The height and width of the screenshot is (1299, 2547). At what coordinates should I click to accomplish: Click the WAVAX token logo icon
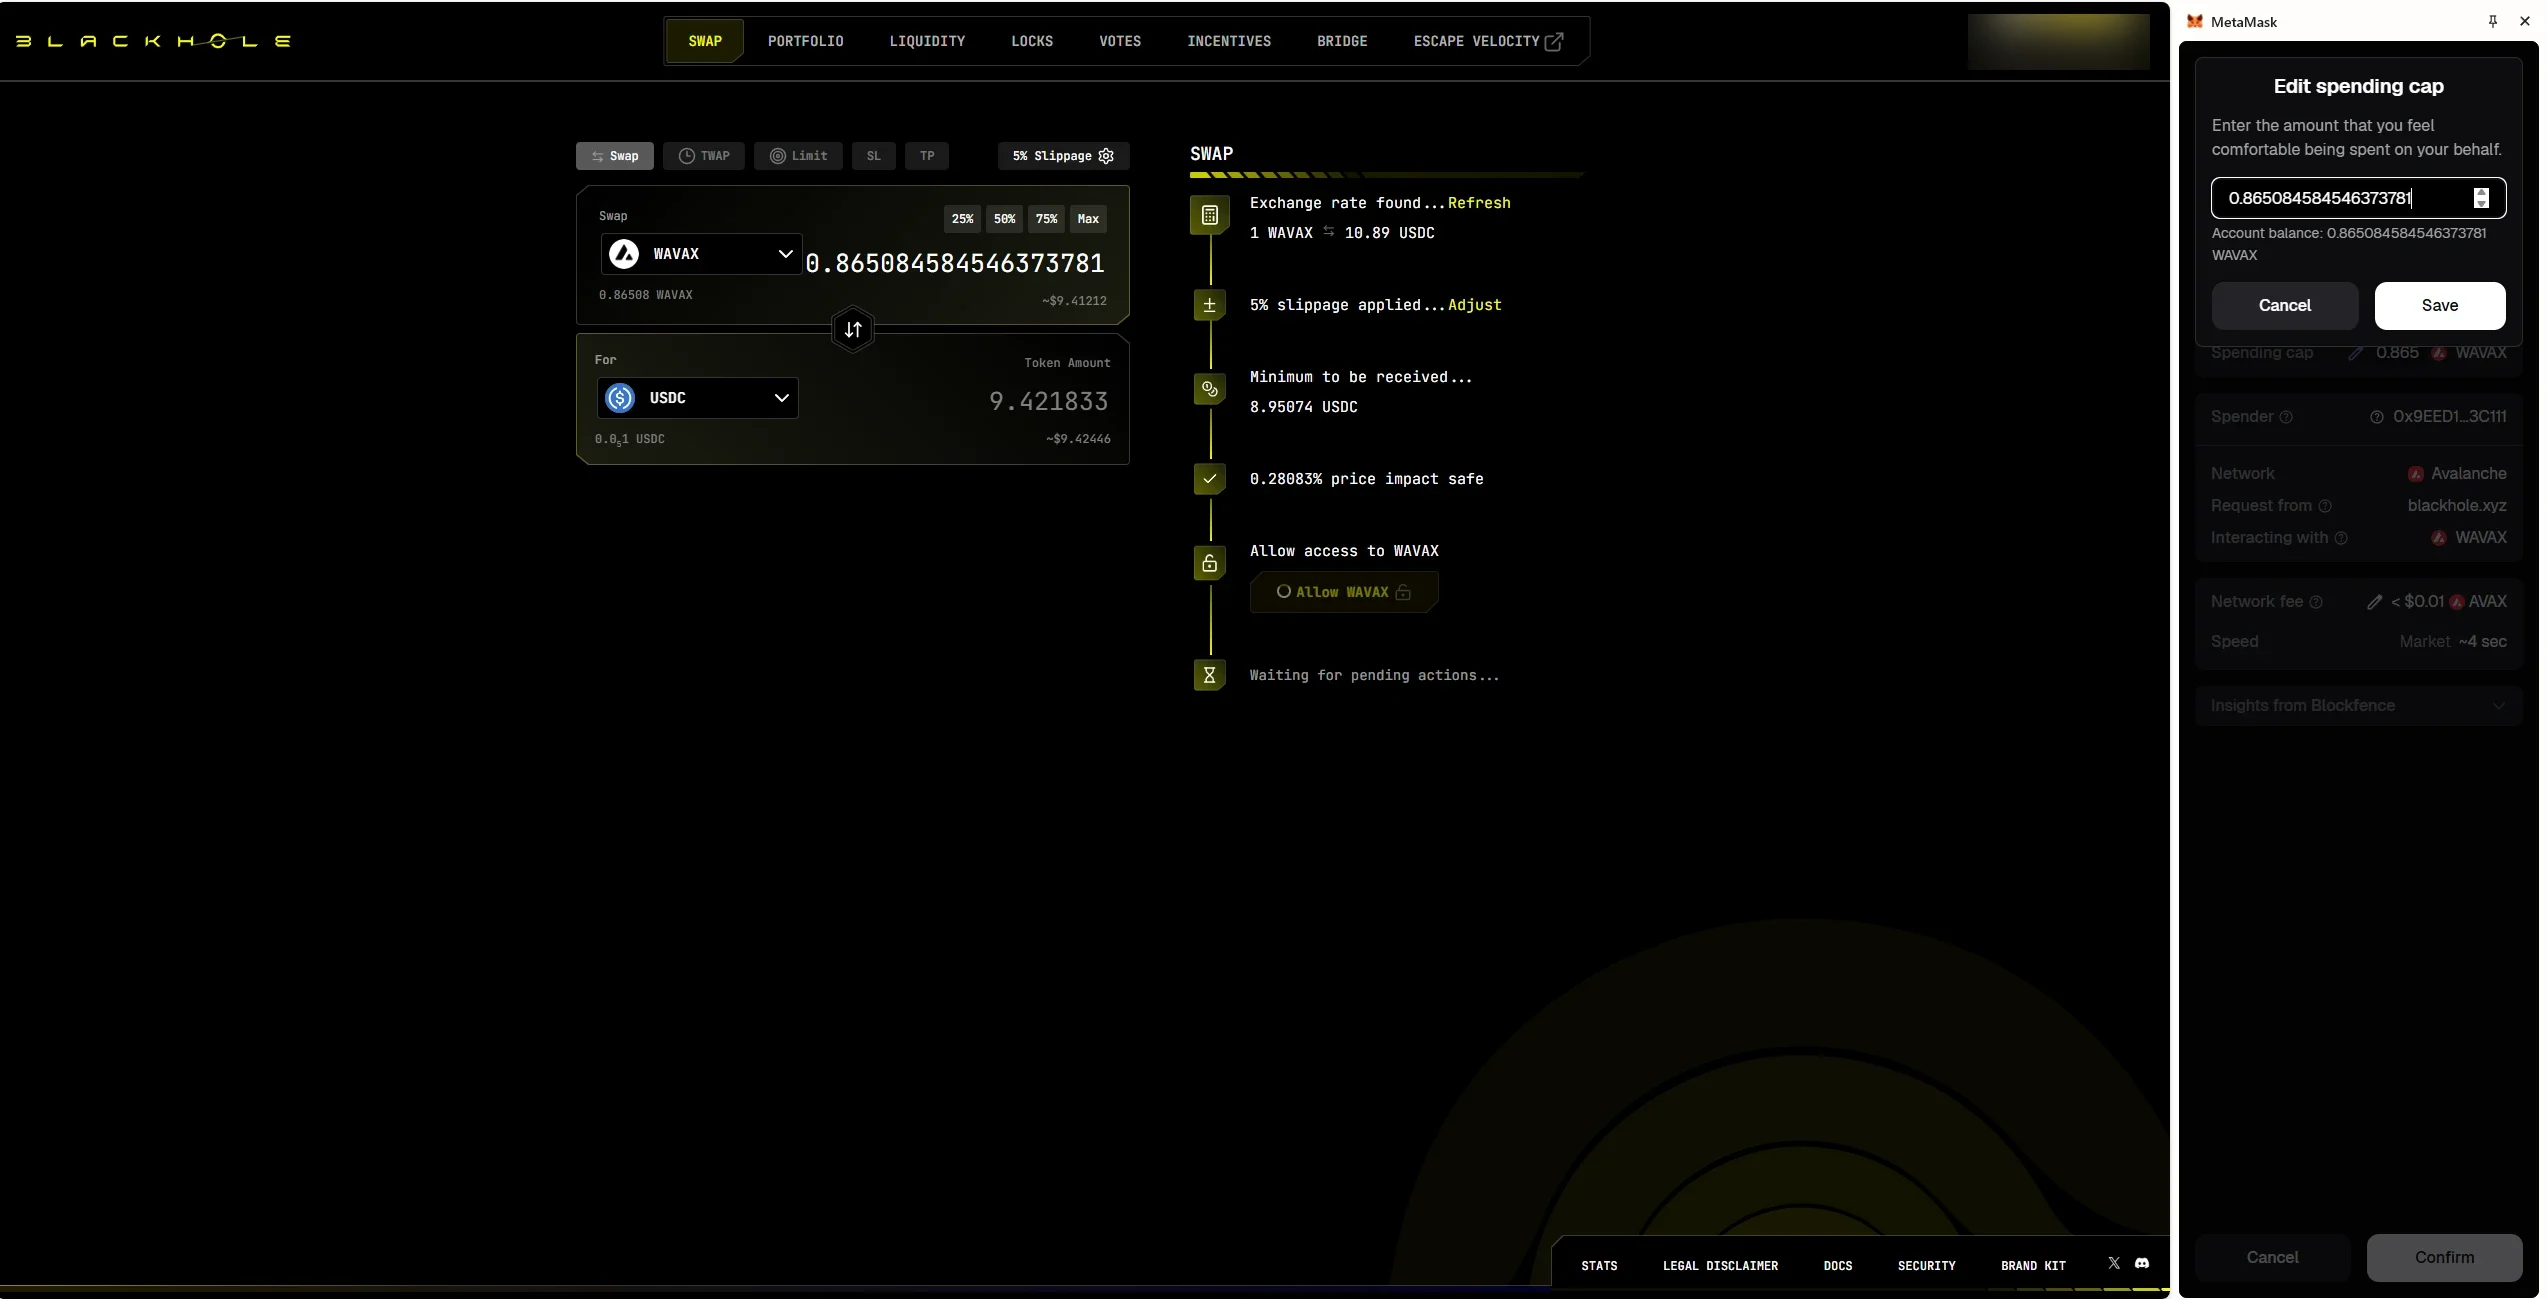click(624, 254)
